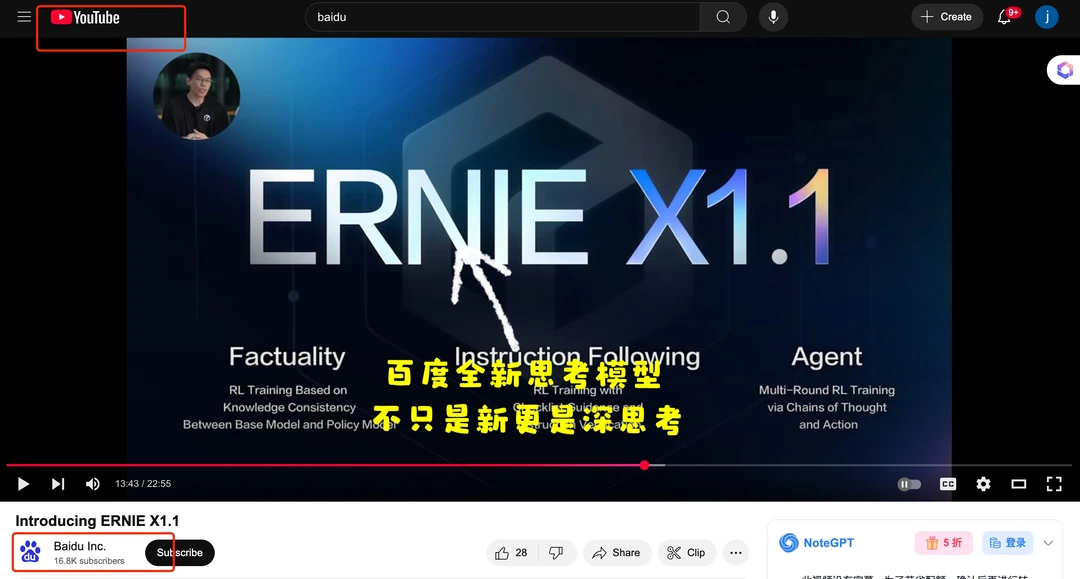Enter full screen mode
1080x579 pixels.
1054,484
